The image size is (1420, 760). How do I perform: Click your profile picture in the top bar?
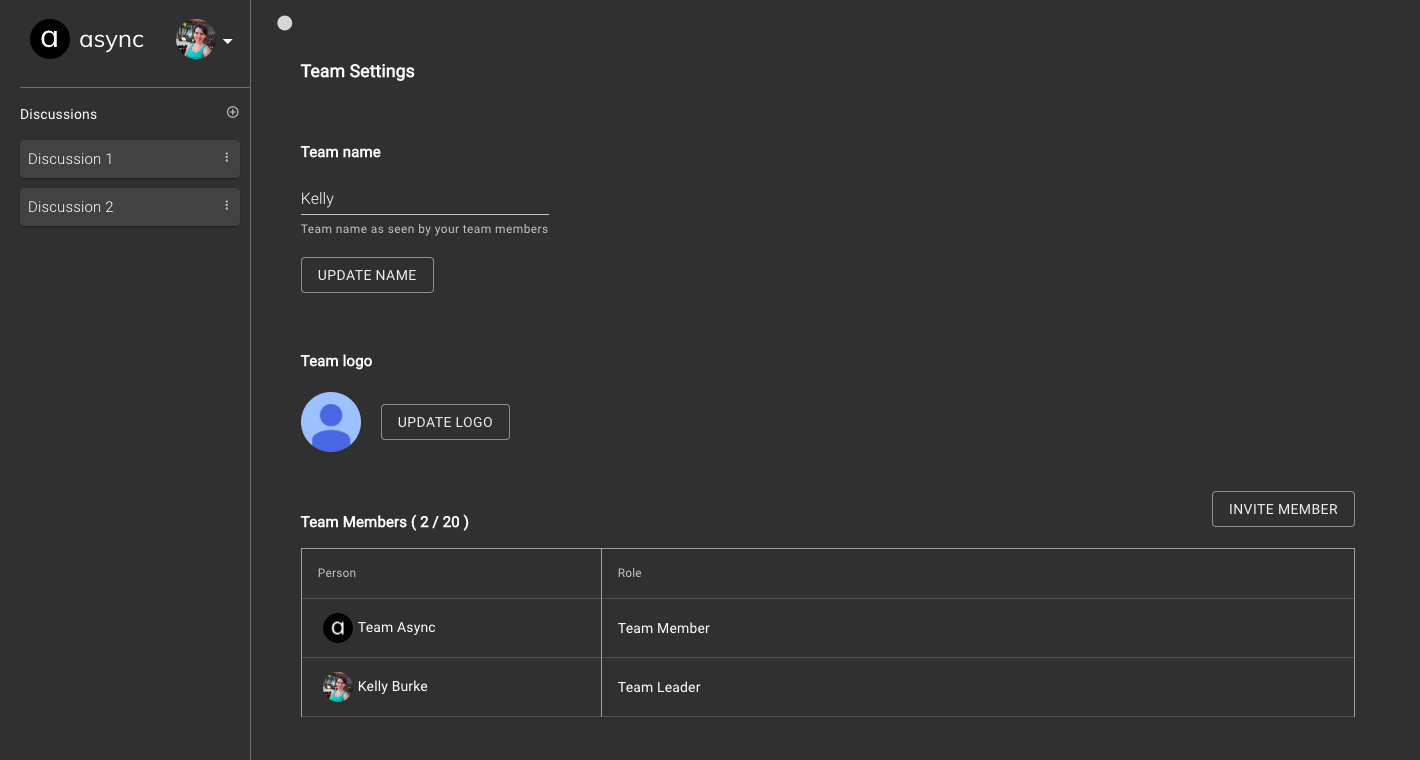196,39
